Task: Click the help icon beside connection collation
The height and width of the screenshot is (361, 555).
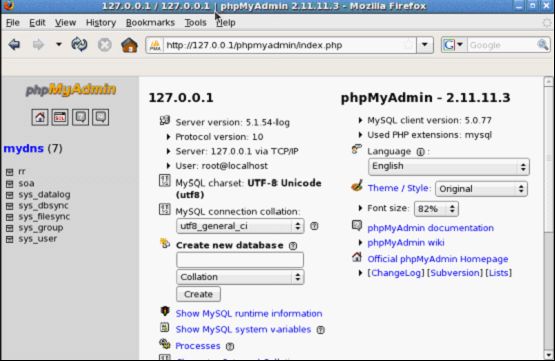Action: (x=314, y=226)
